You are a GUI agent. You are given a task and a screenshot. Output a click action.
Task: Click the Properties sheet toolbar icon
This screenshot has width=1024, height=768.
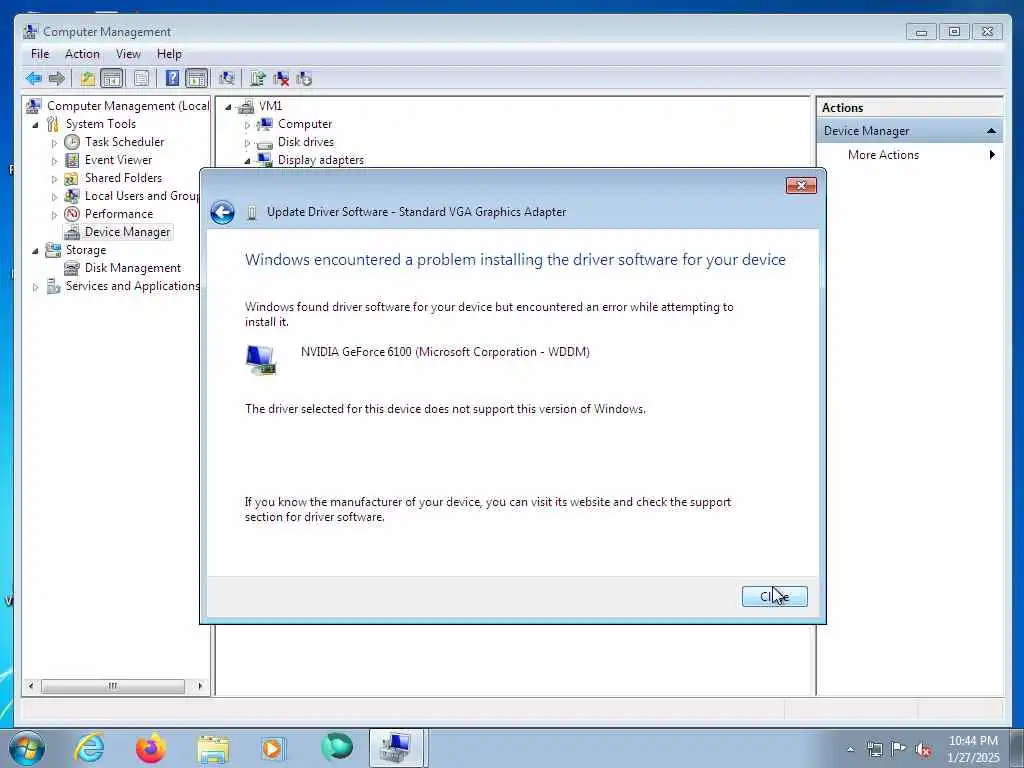(x=141, y=79)
